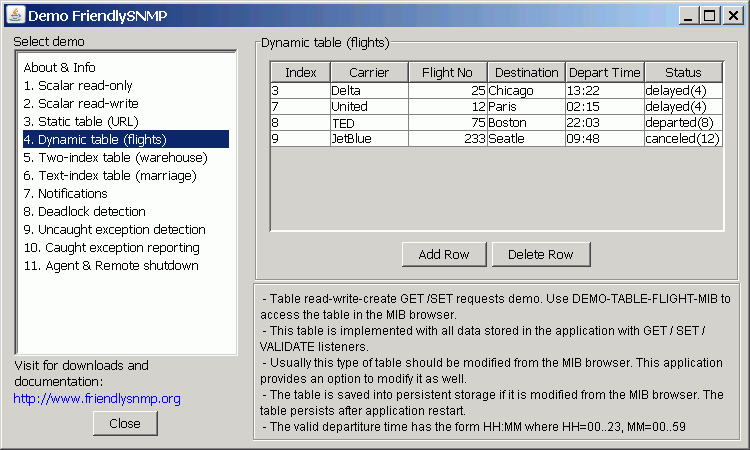Screen dimensions: 750x450
Task: Select the TED carrier cell
Action: pos(369,122)
